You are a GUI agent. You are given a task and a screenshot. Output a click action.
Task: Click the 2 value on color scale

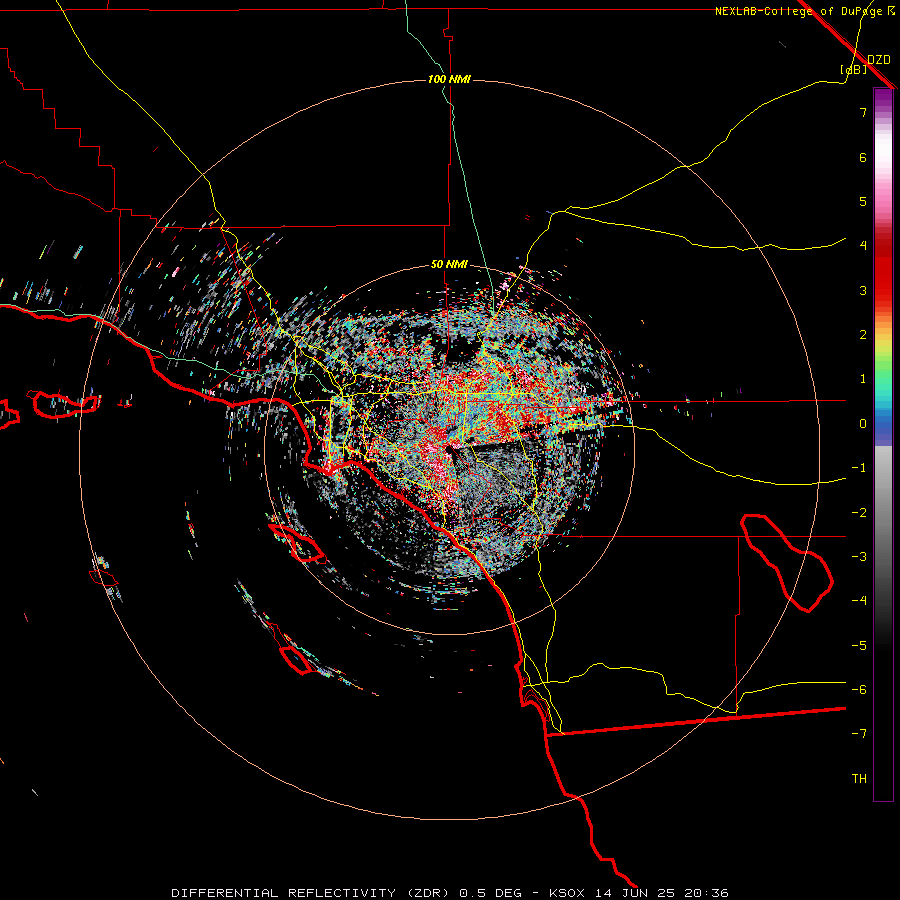[863, 335]
